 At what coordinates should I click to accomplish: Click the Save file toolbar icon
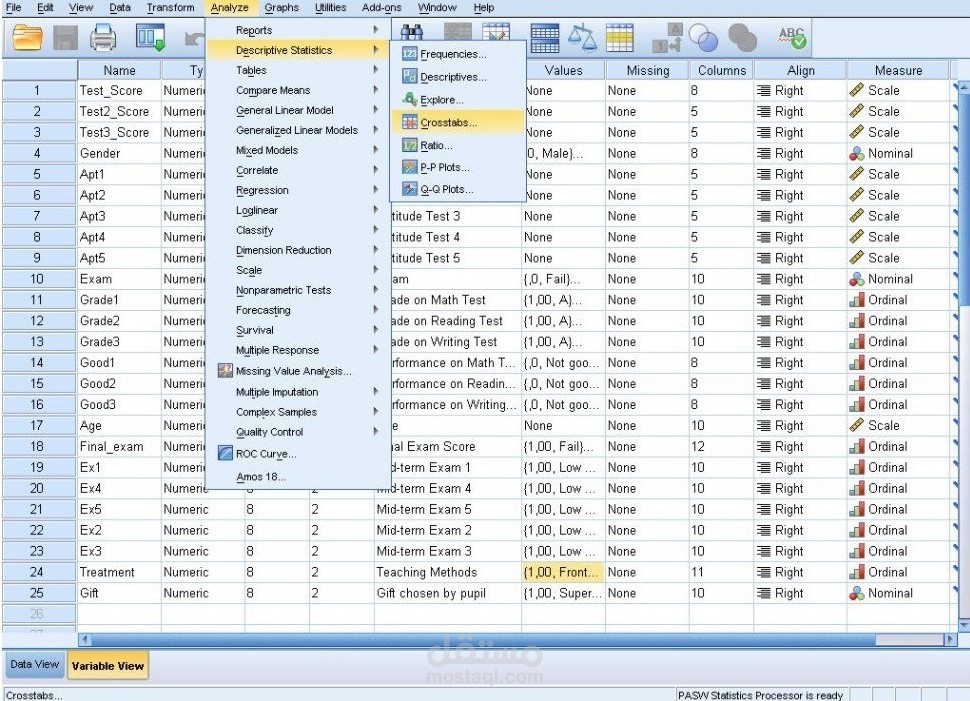[x=66, y=38]
